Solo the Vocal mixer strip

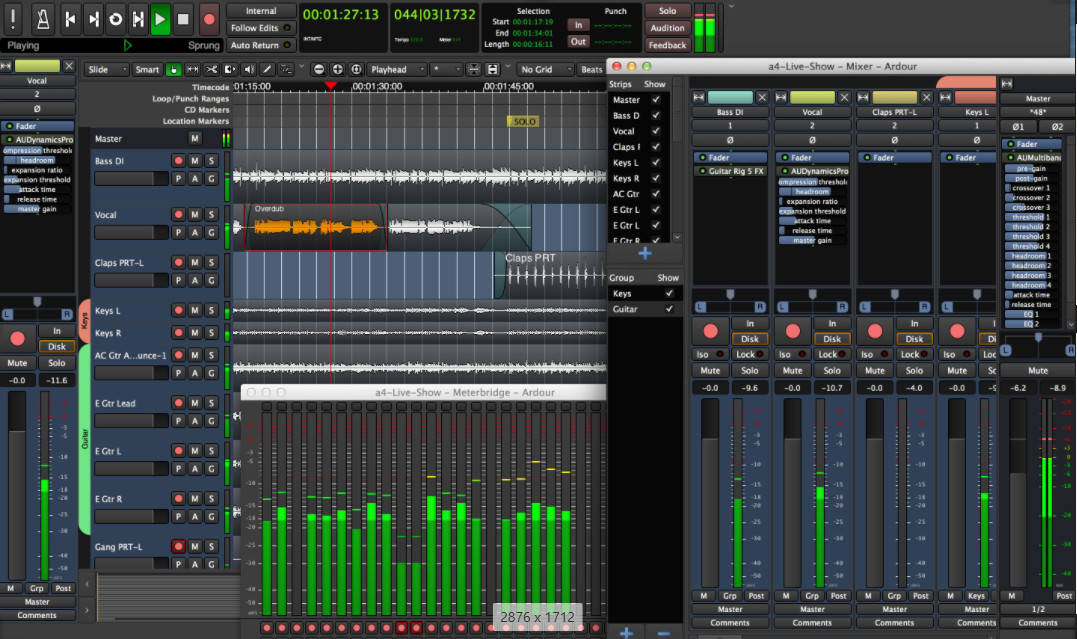pyautogui.click(x=832, y=370)
